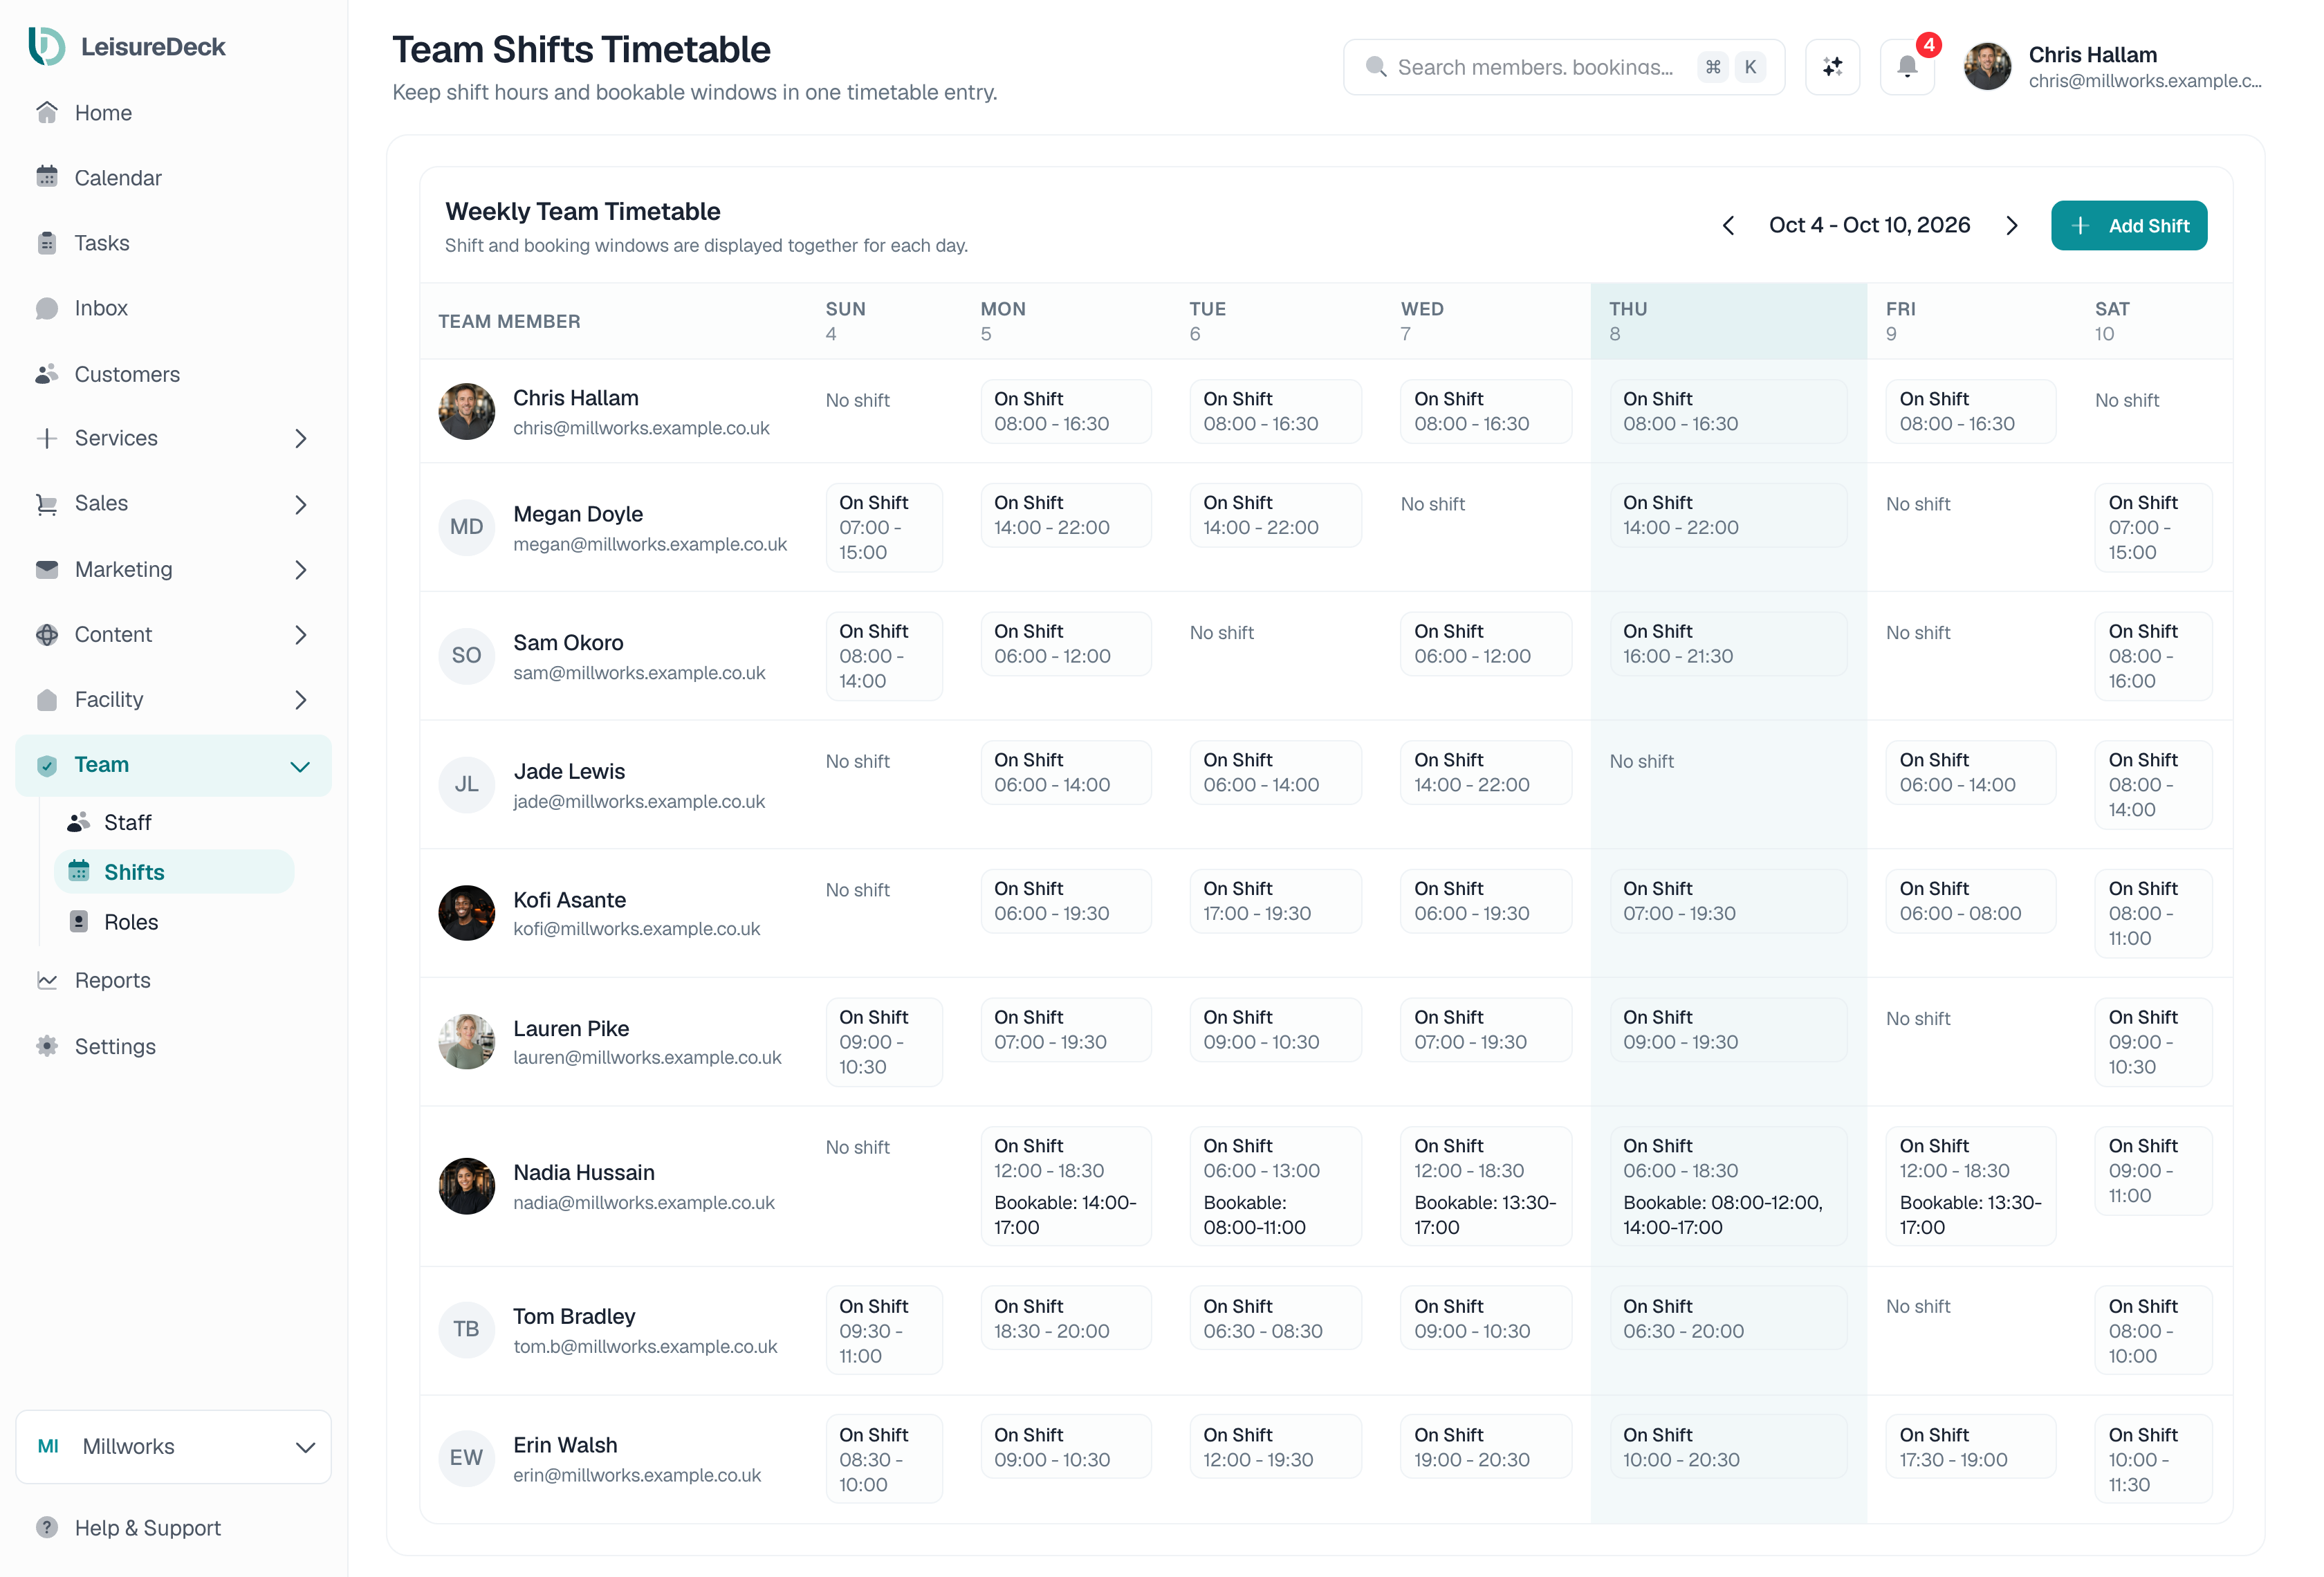Viewport: 2324px width, 1577px height.
Task: Click the Staff people icon
Action: (79, 822)
